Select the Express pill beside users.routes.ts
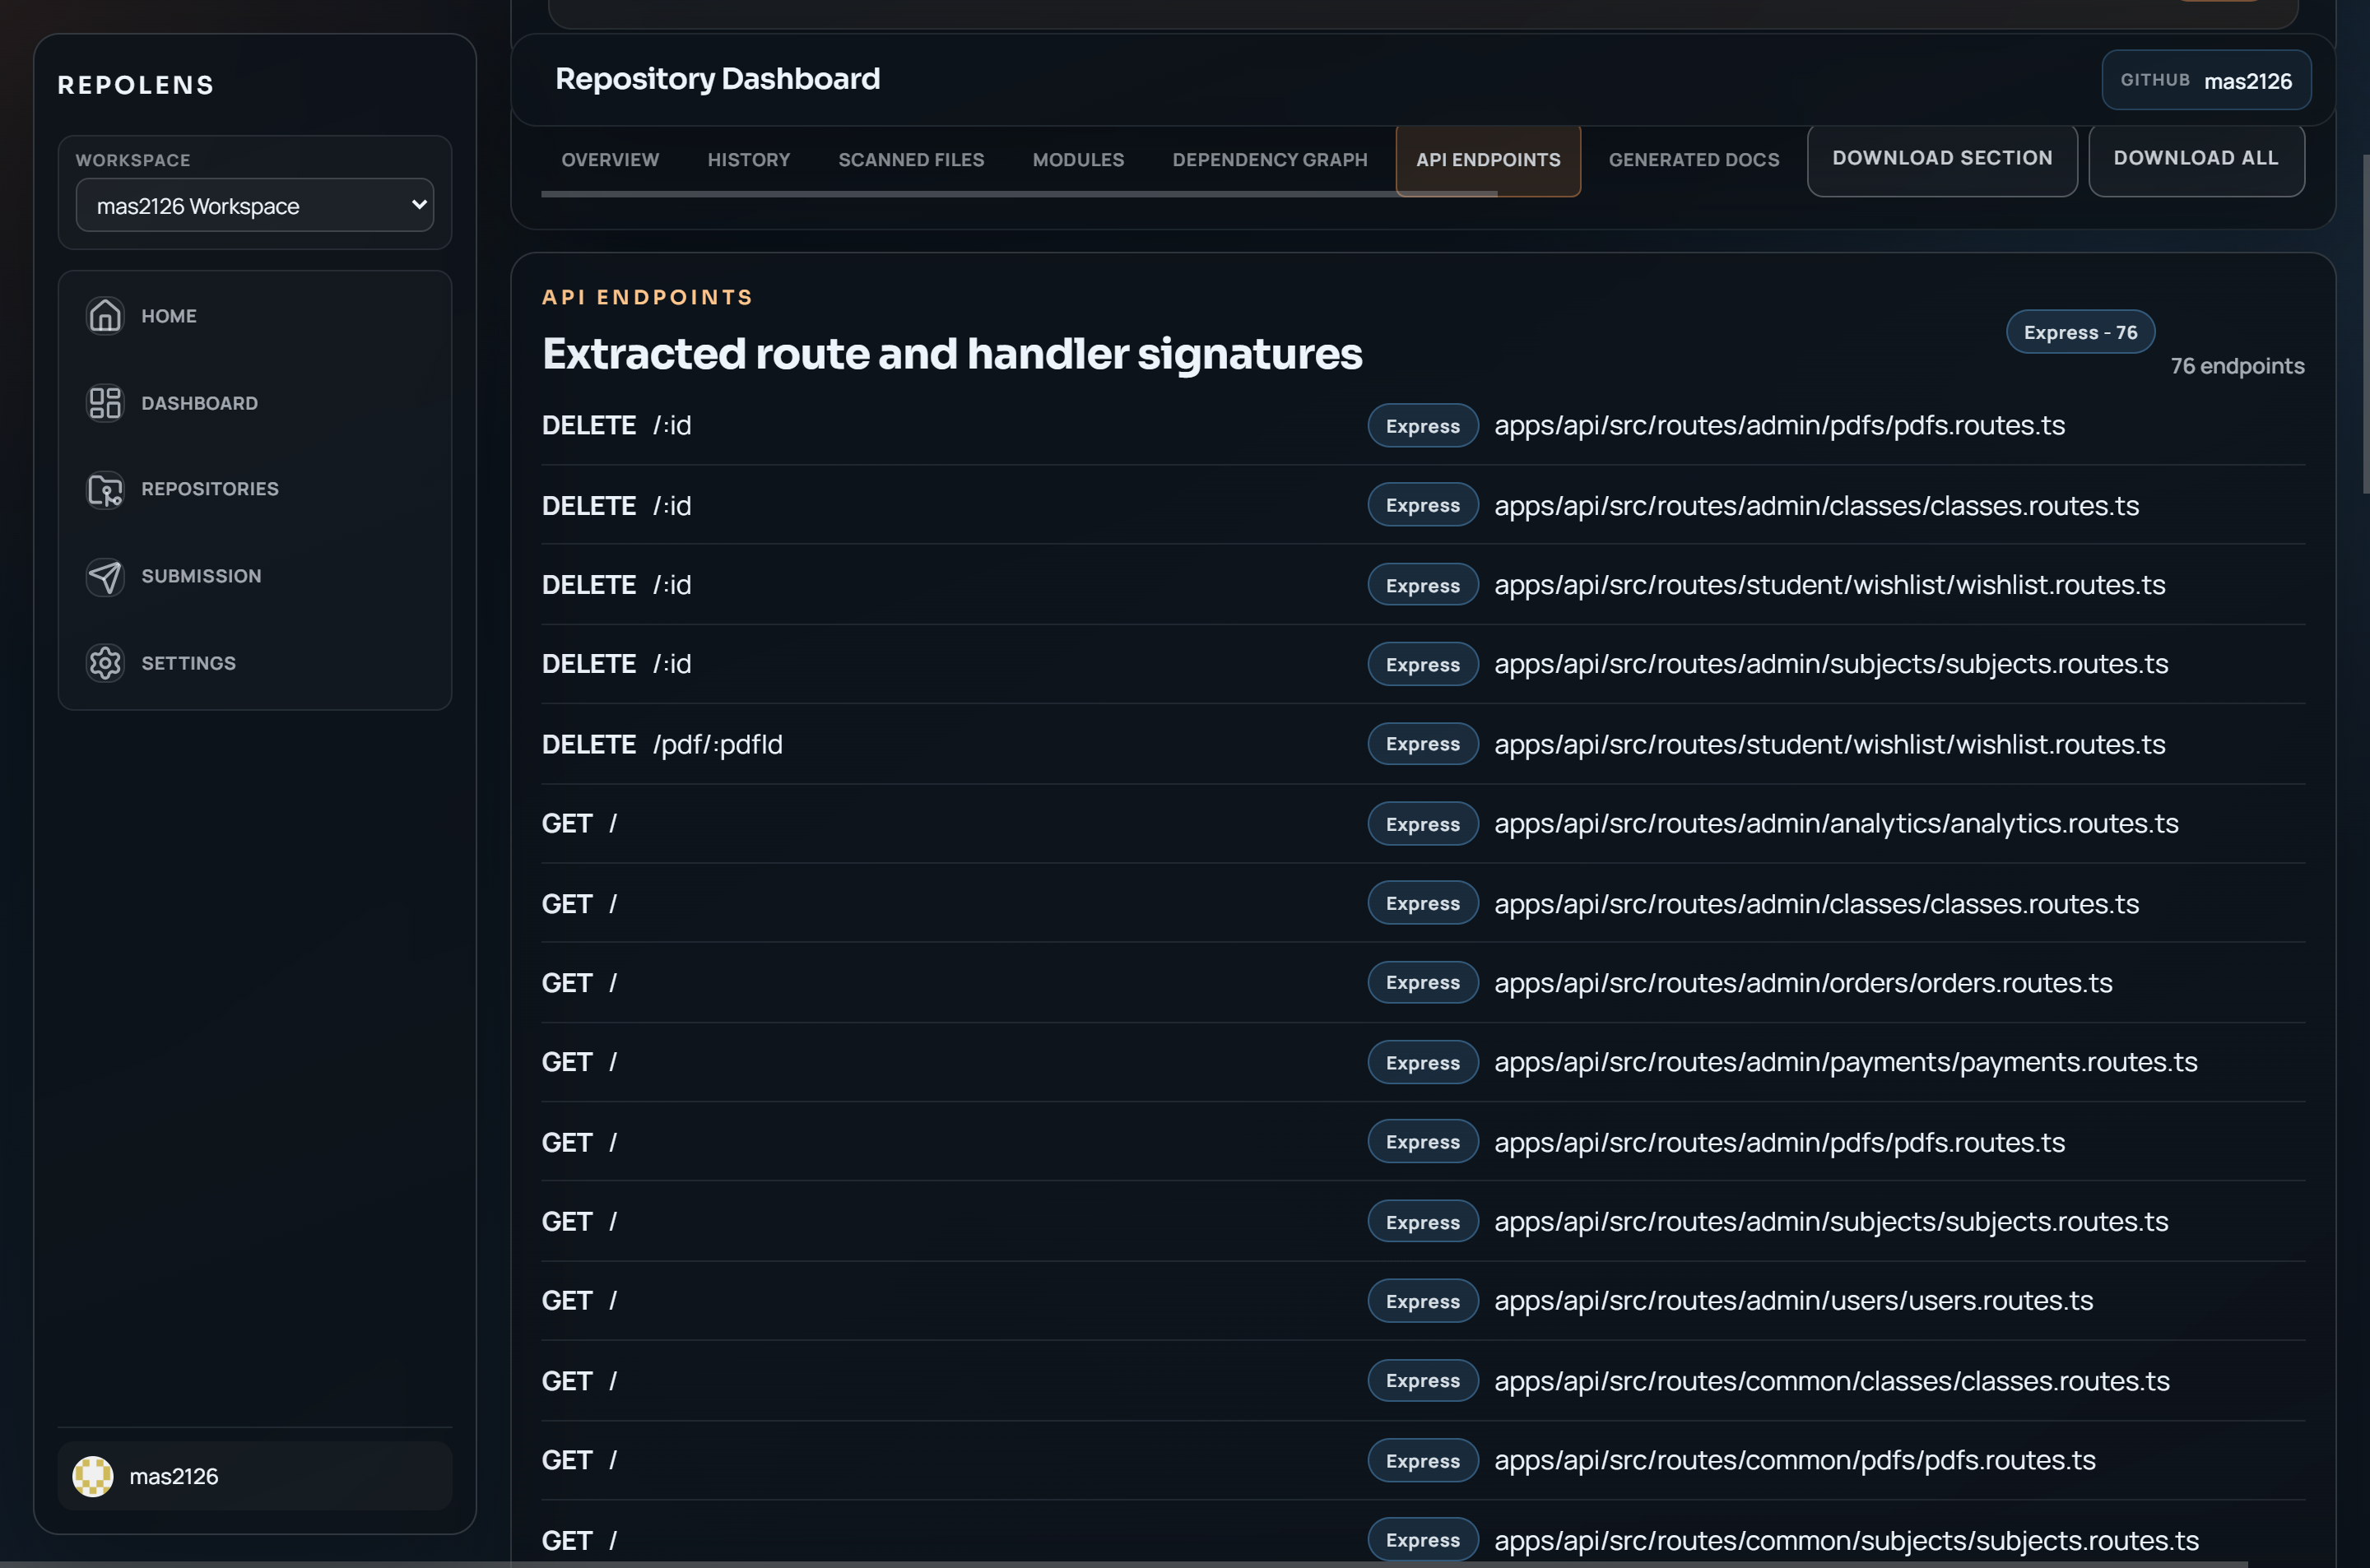This screenshot has width=2370, height=1568. coord(1422,1300)
